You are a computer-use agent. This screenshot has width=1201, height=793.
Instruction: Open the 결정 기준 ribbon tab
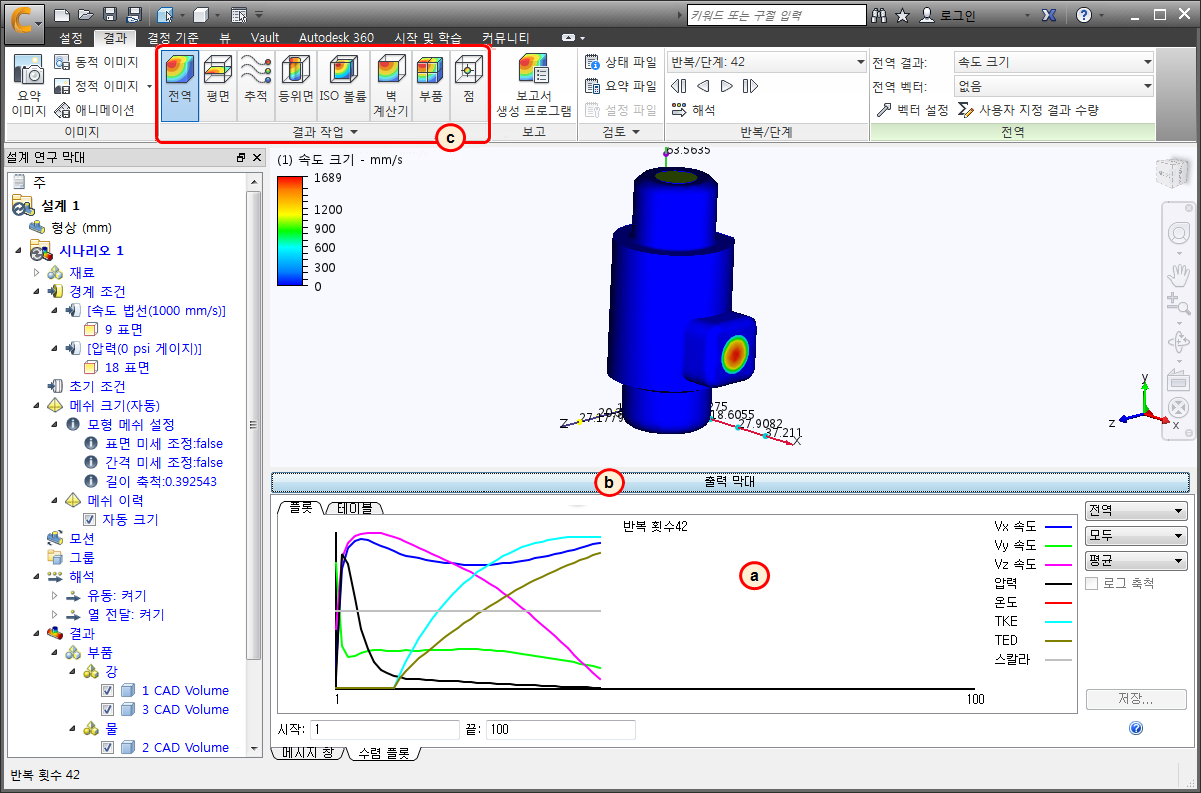[x=173, y=38]
